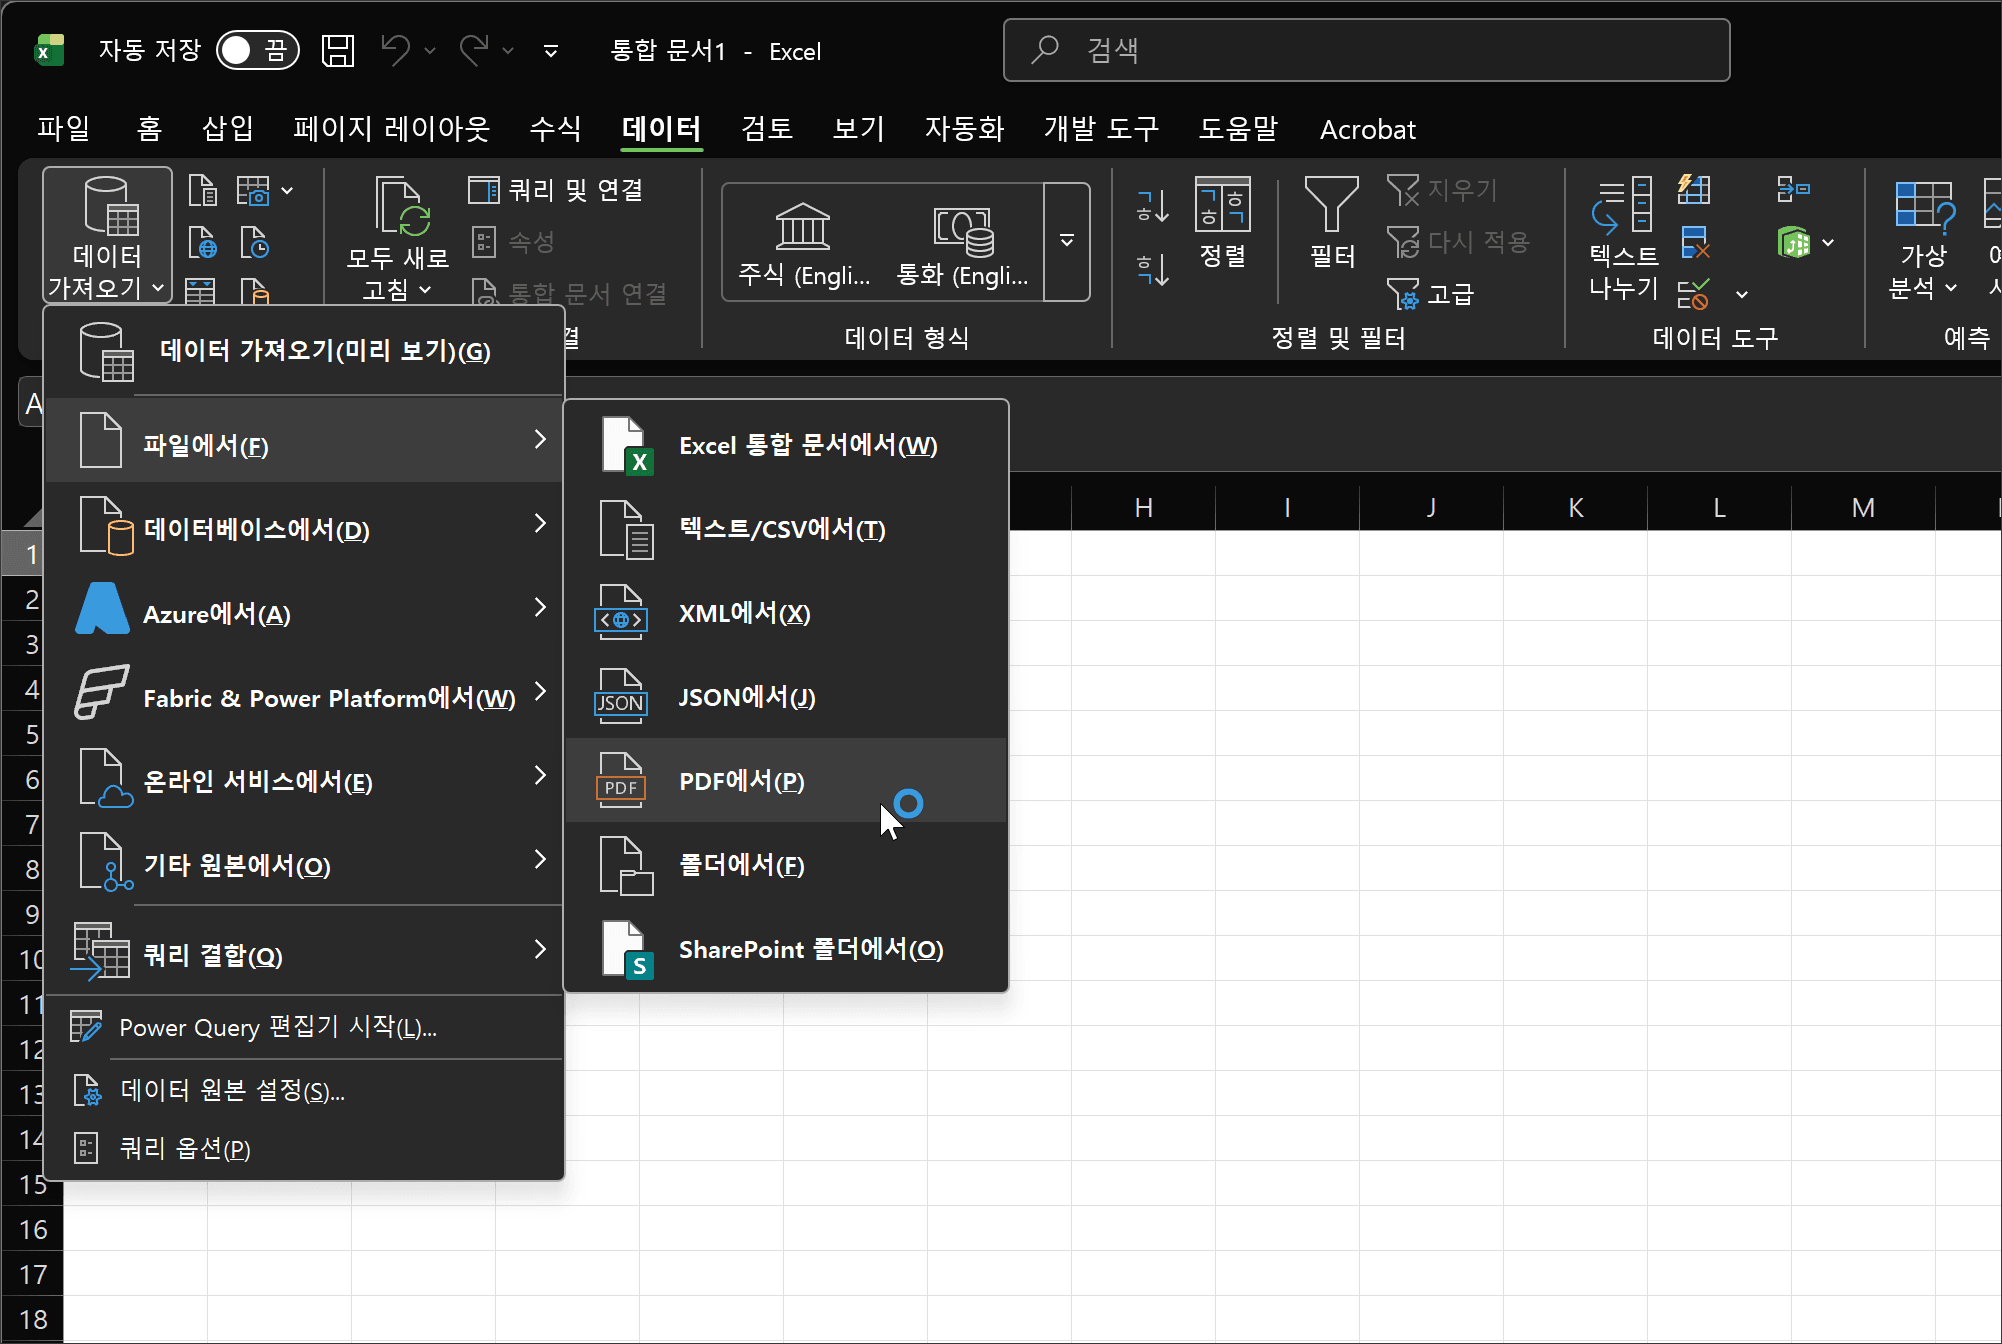
Task: Expand the 기타 원본에서(O) submenu
Action: 304,861
